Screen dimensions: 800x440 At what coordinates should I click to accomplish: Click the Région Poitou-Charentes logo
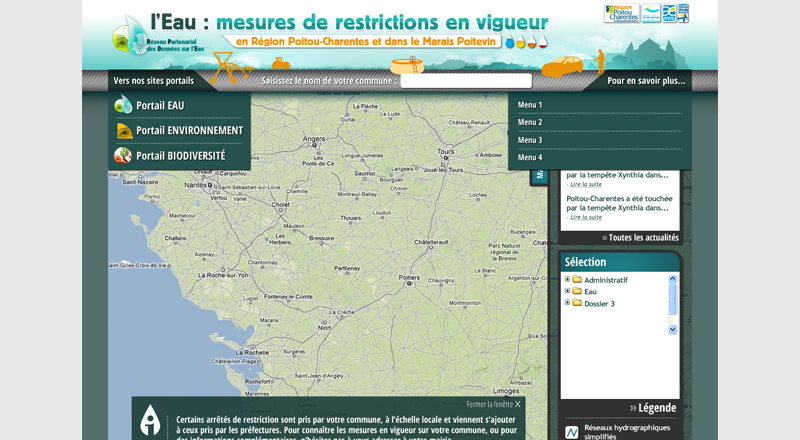(621, 13)
